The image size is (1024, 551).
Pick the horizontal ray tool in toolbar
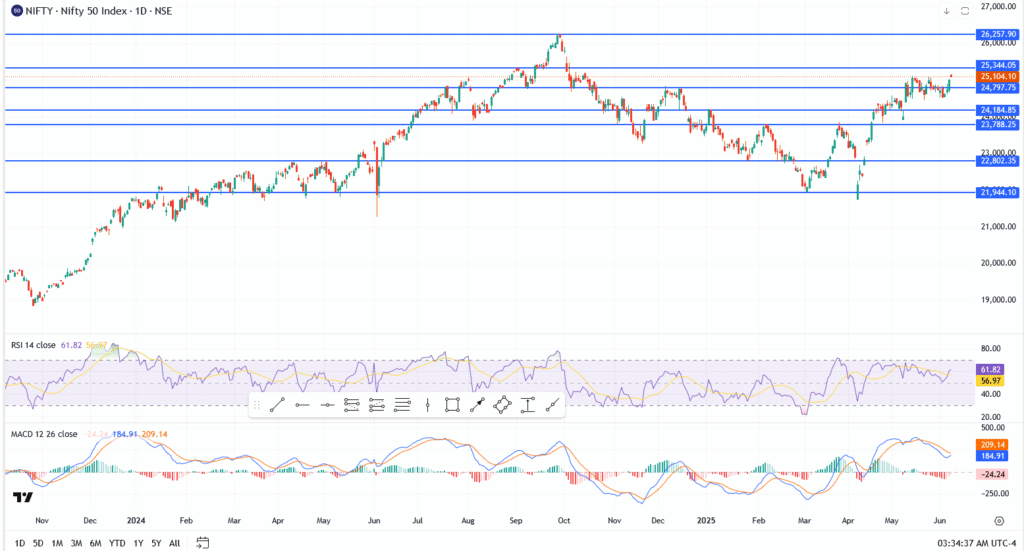point(302,405)
